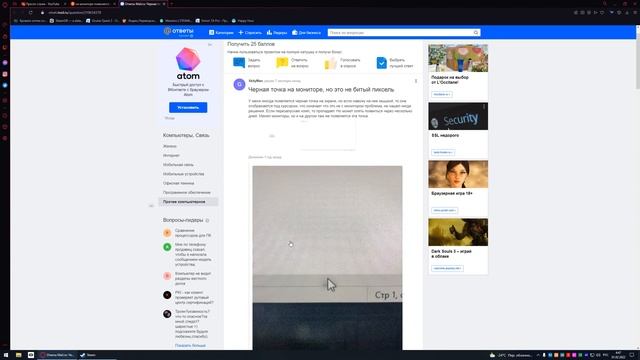Click the thumbs-up 'Голосовать в опросе' icon
This screenshot has width=640, height=360.
pos(330,63)
